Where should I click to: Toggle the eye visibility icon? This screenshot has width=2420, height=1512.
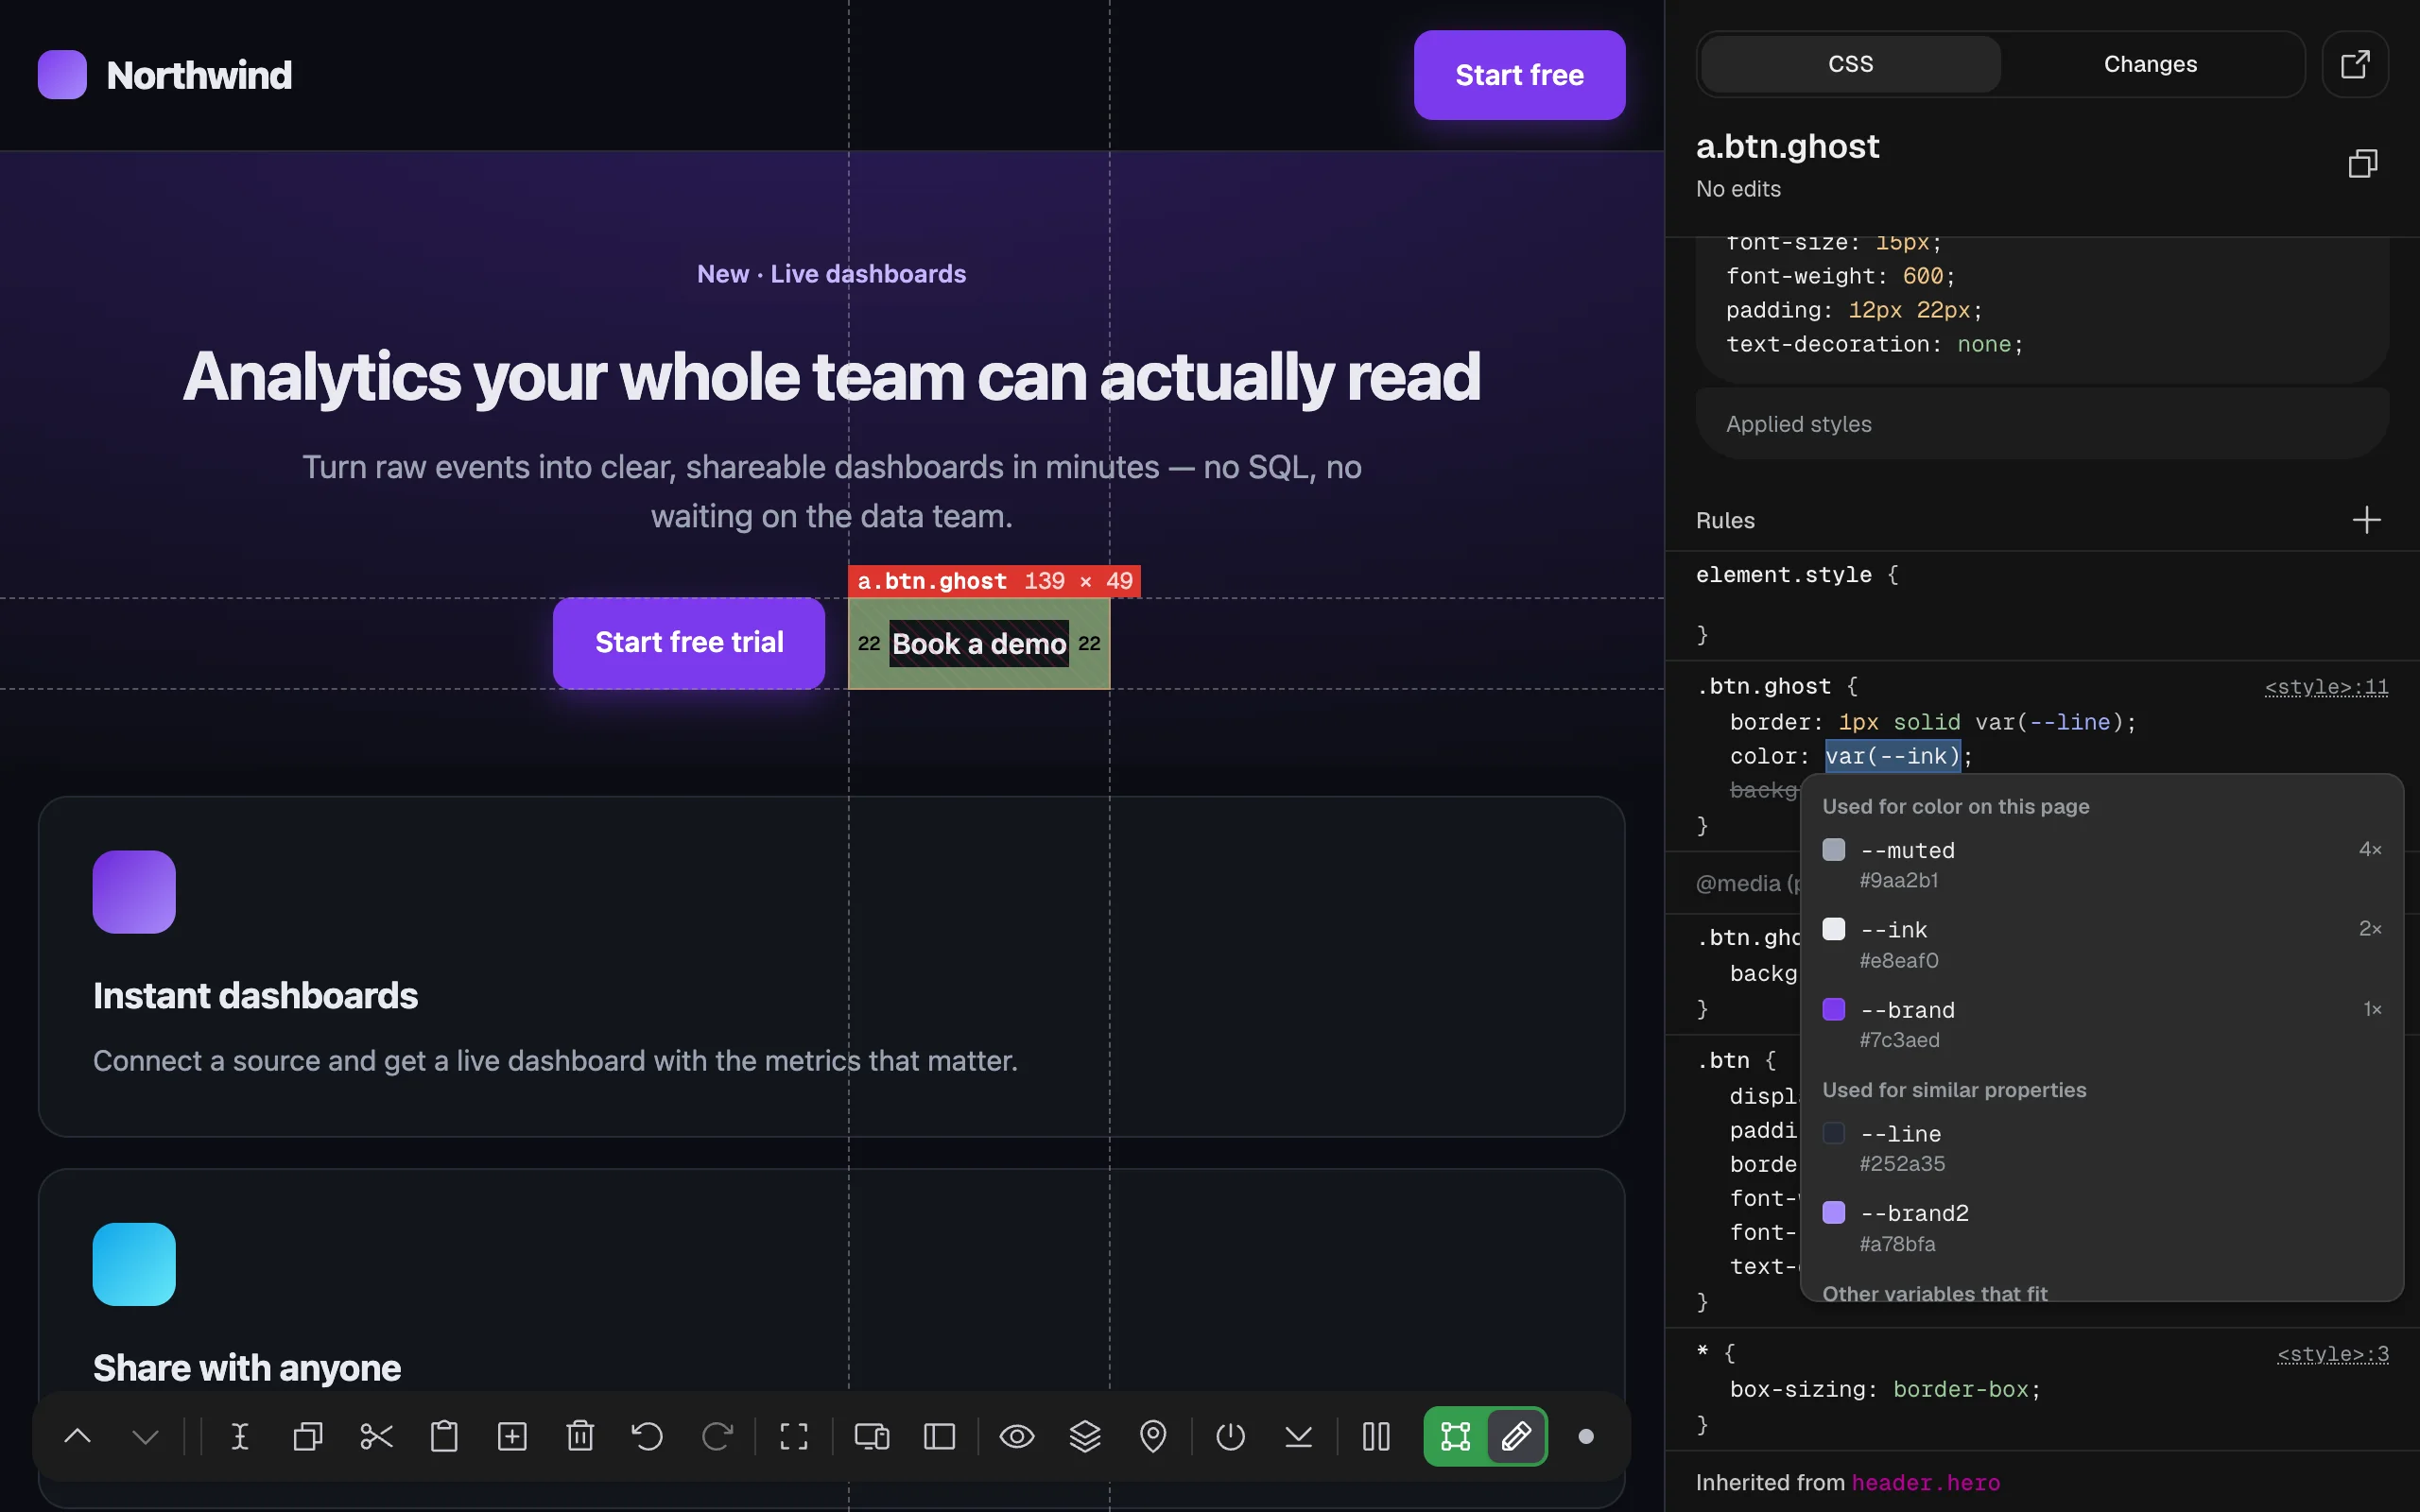[x=1017, y=1437]
